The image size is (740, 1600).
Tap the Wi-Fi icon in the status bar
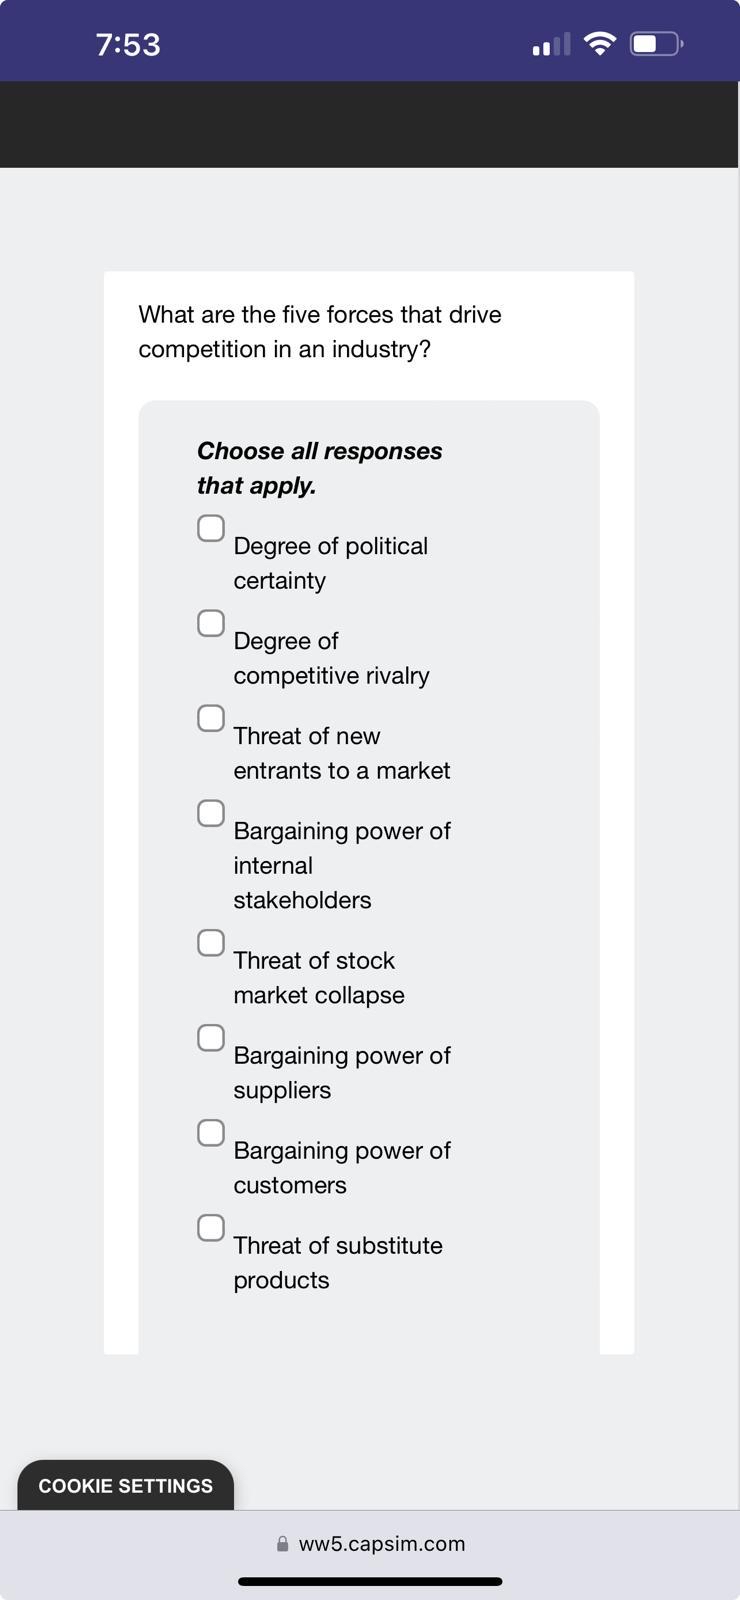point(598,43)
